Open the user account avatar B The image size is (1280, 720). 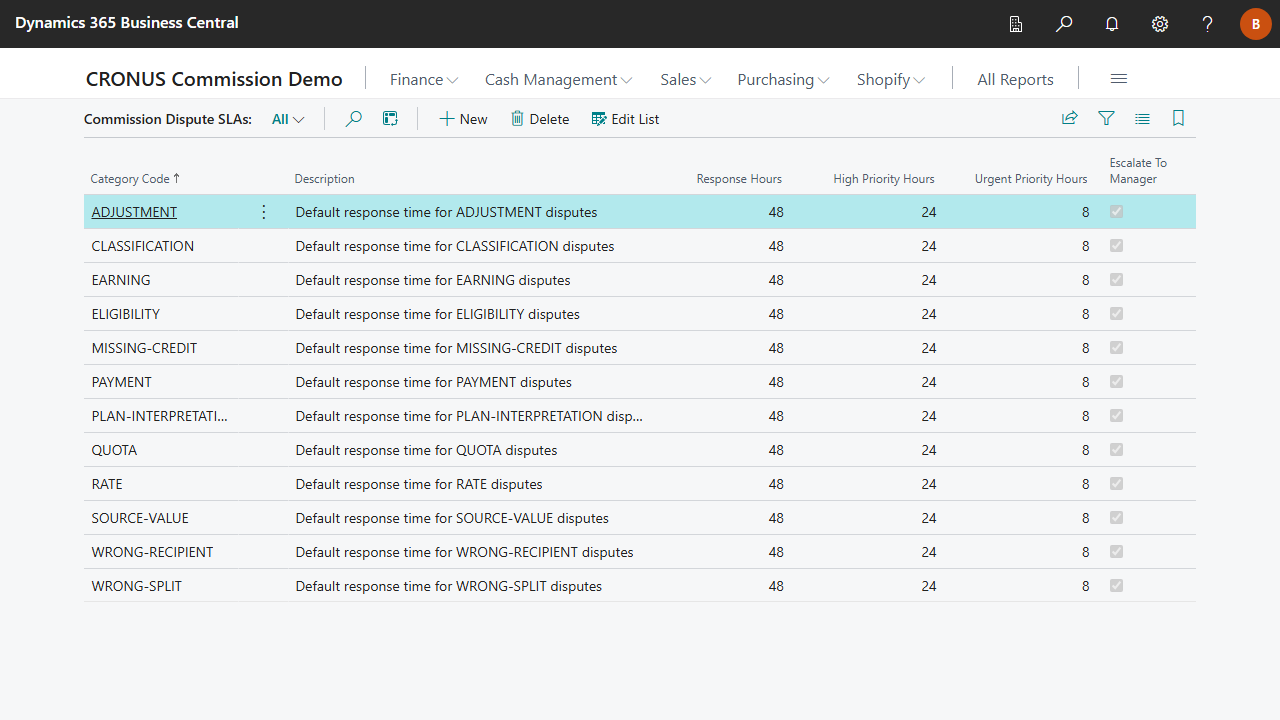pyautogui.click(x=1256, y=24)
